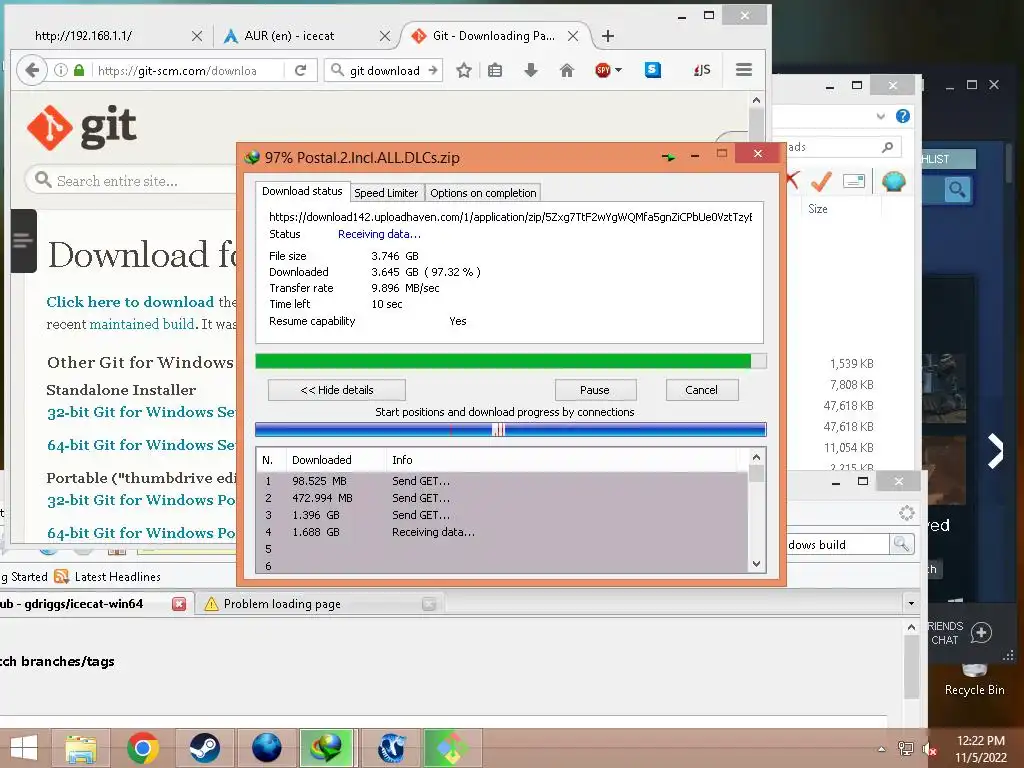Click the muted speaker tray icon
Image resolution: width=1024 pixels, height=768 pixels.
929,748
